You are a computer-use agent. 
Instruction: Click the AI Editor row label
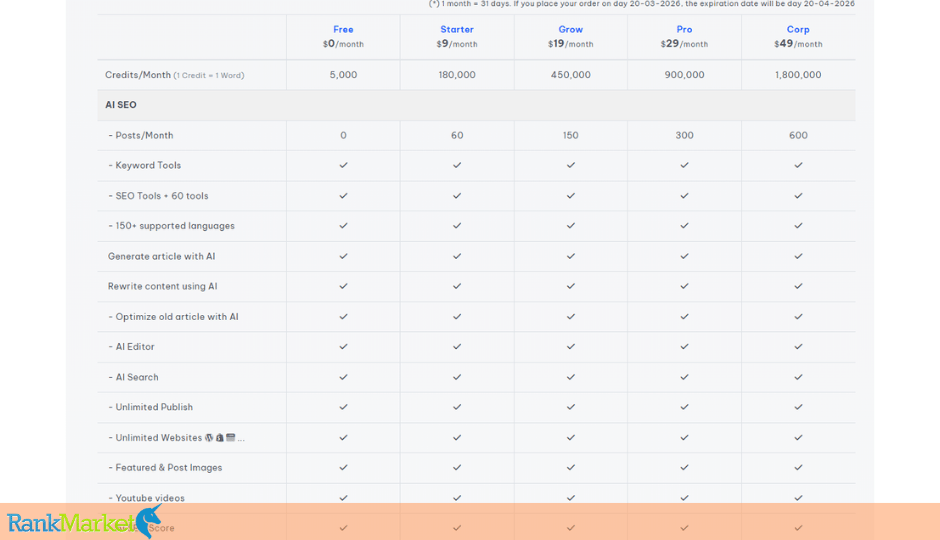click(131, 347)
